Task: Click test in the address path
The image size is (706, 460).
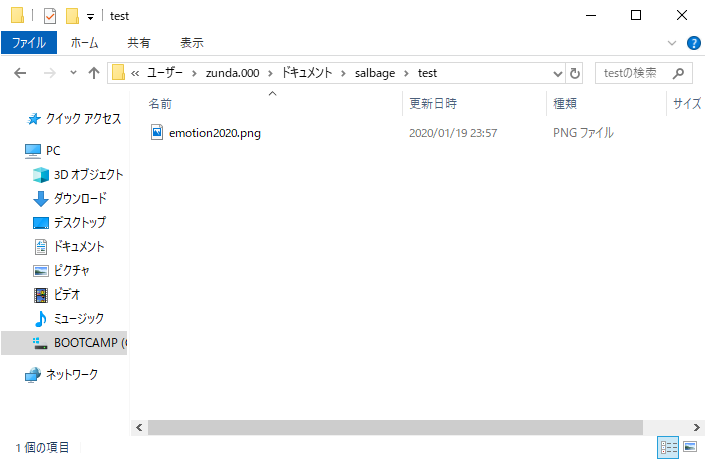Action: coord(427,73)
